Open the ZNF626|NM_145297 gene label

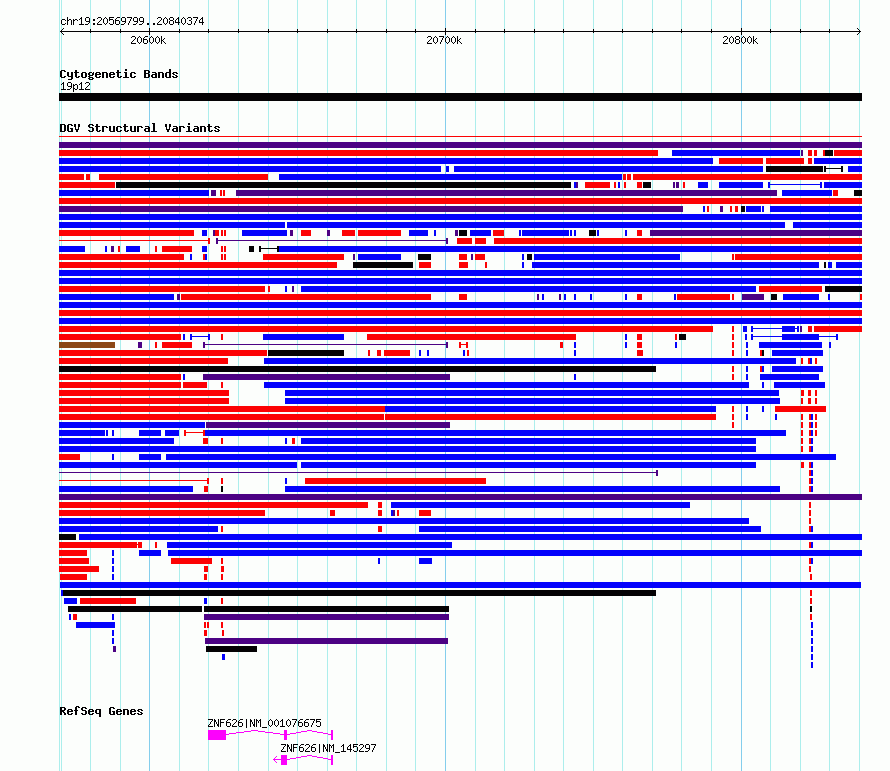tap(328, 748)
